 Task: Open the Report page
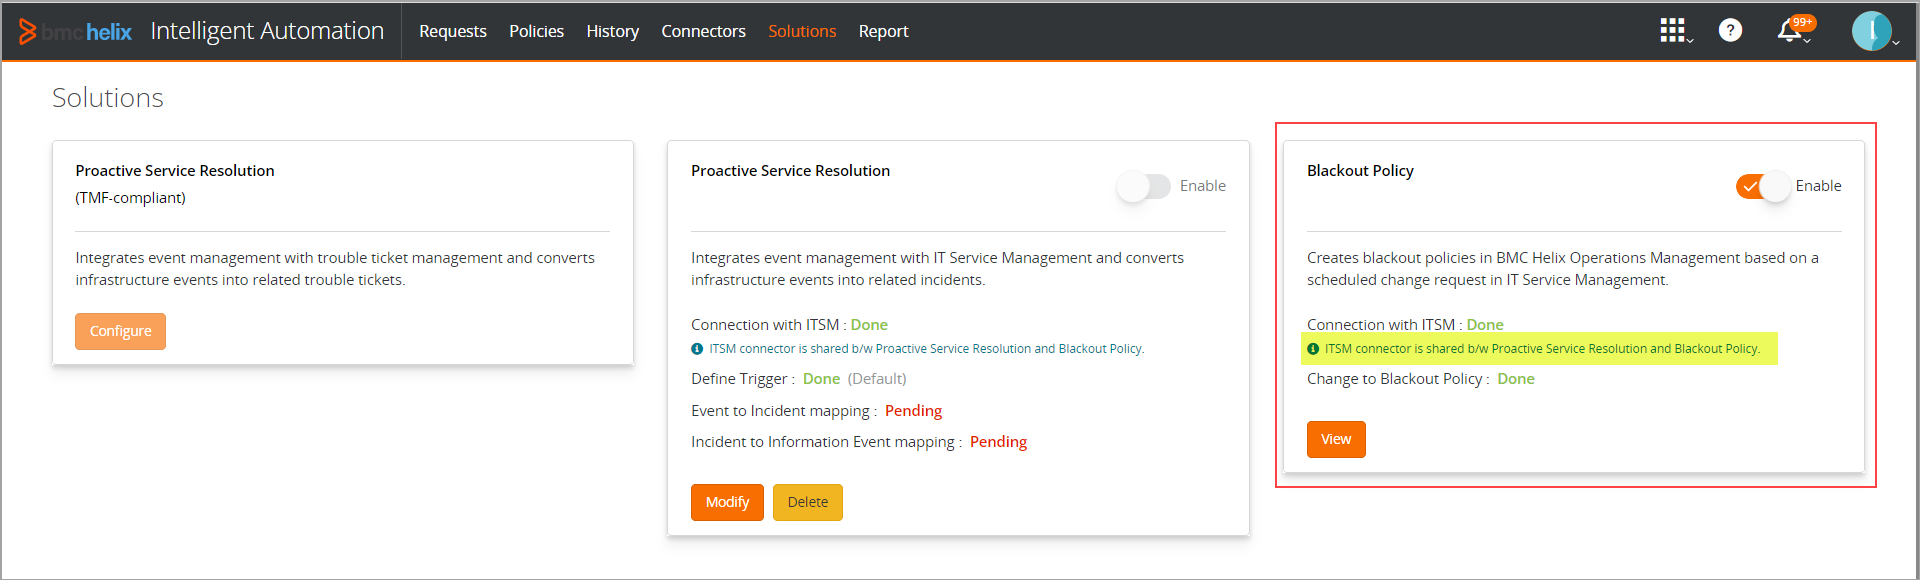pos(883,31)
